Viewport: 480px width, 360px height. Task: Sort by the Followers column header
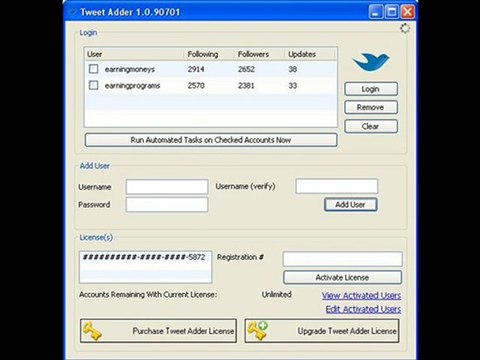point(259,54)
